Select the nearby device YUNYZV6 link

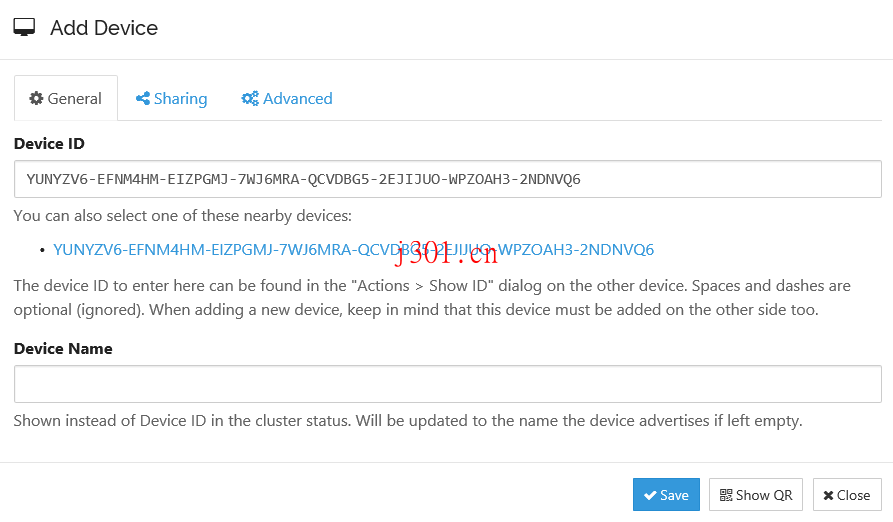point(353,249)
